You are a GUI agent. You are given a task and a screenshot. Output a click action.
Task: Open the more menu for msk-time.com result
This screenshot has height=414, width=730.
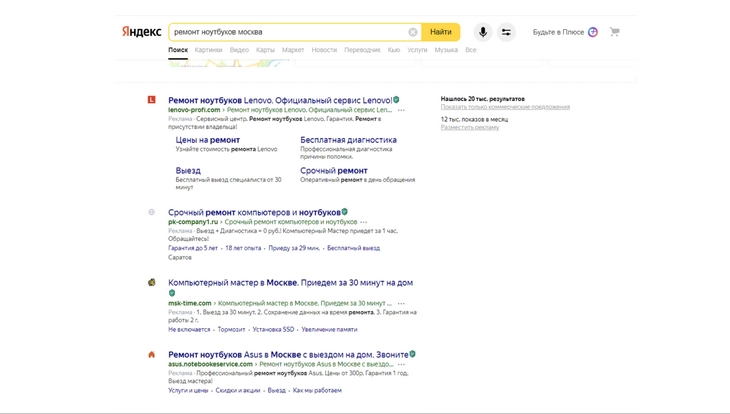click(401, 303)
